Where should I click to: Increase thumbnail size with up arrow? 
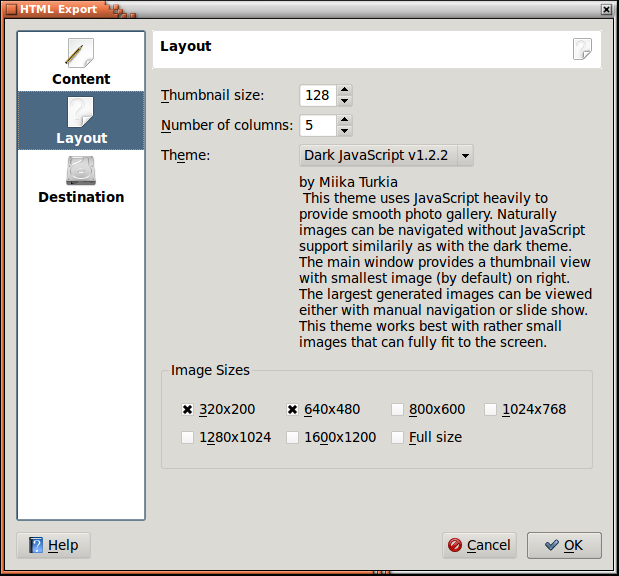pos(344,90)
